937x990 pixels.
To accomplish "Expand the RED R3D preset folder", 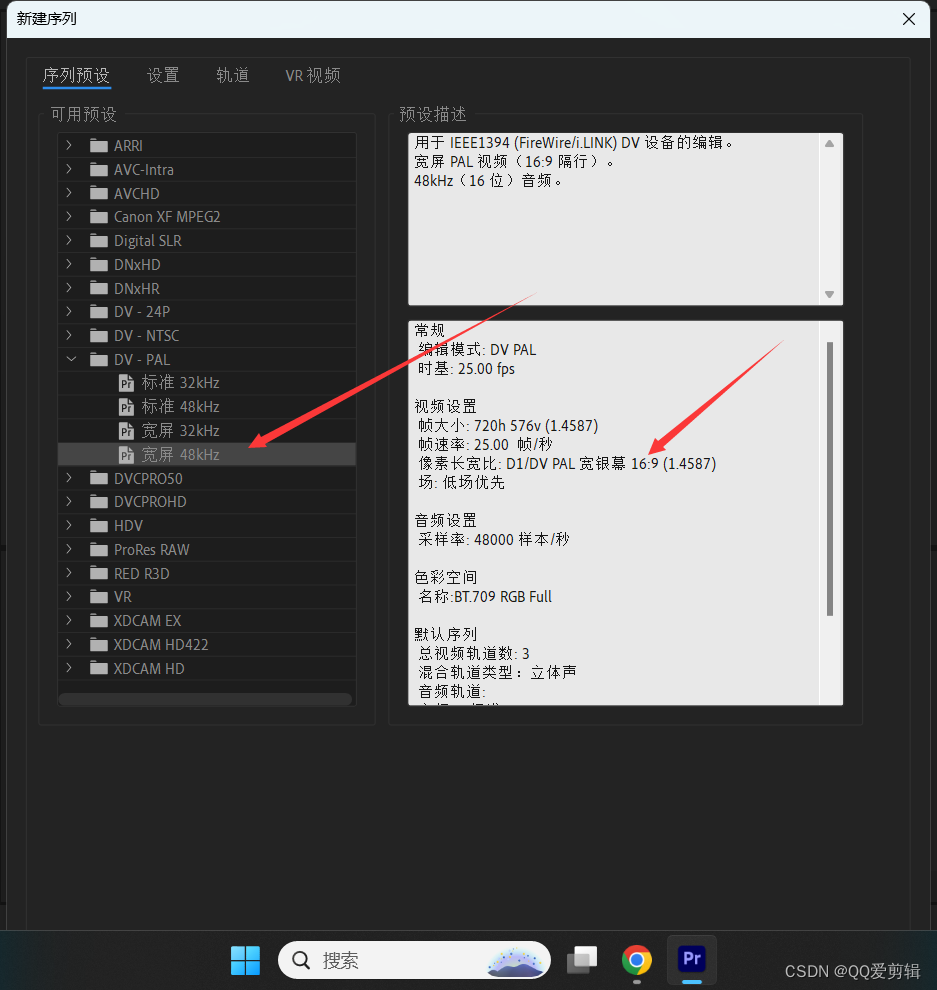I will tap(69, 573).
